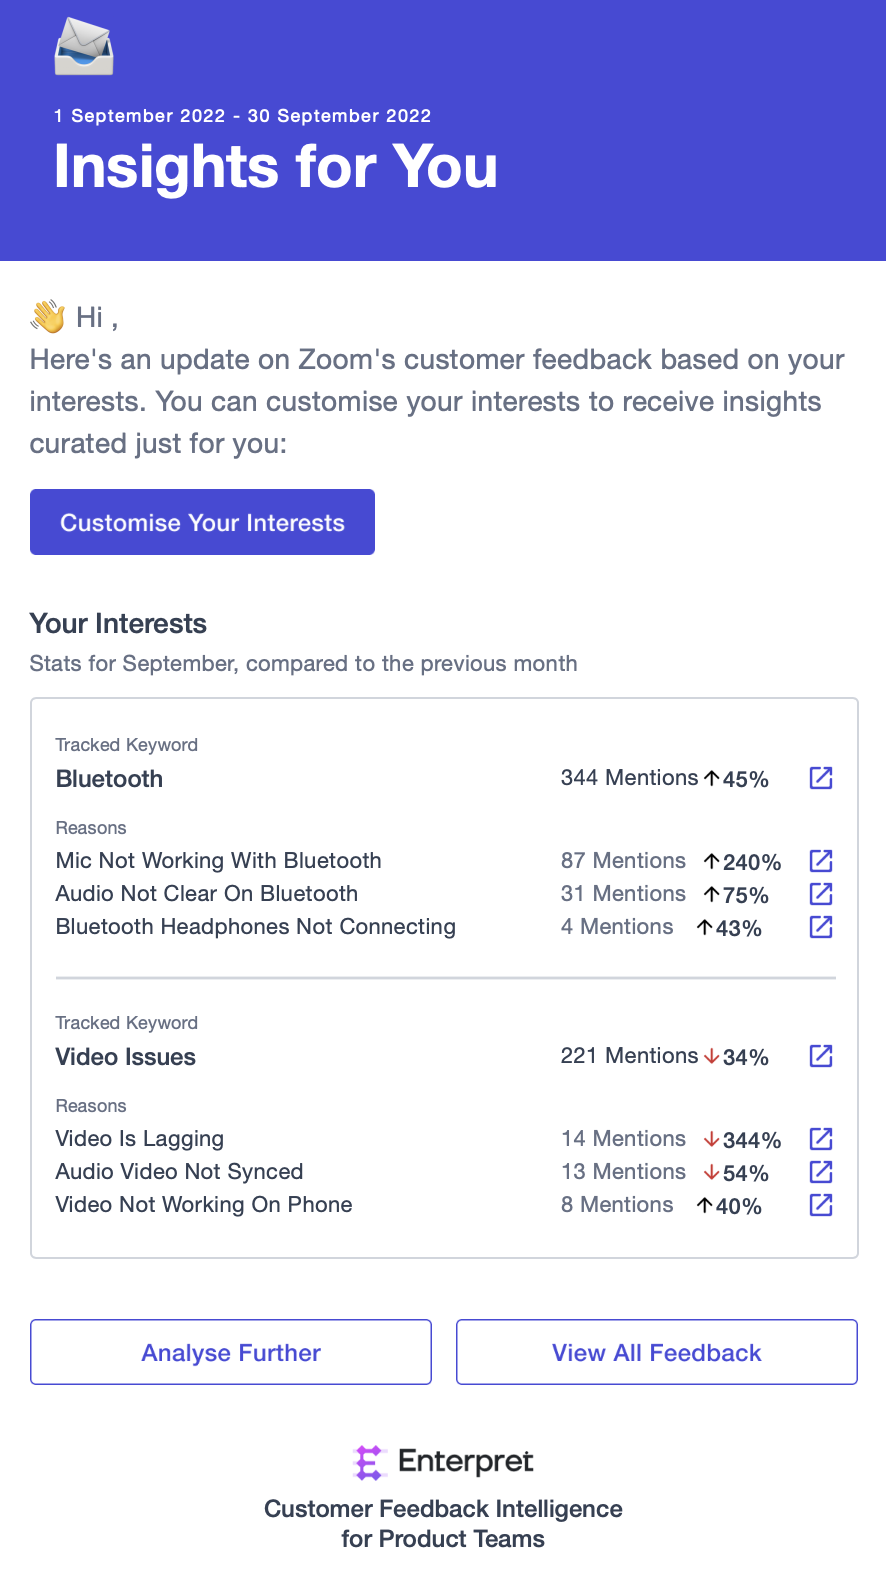Open link icon for Video Not Working On Phone
The image size is (886, 1572).
tap(821, 1205)
